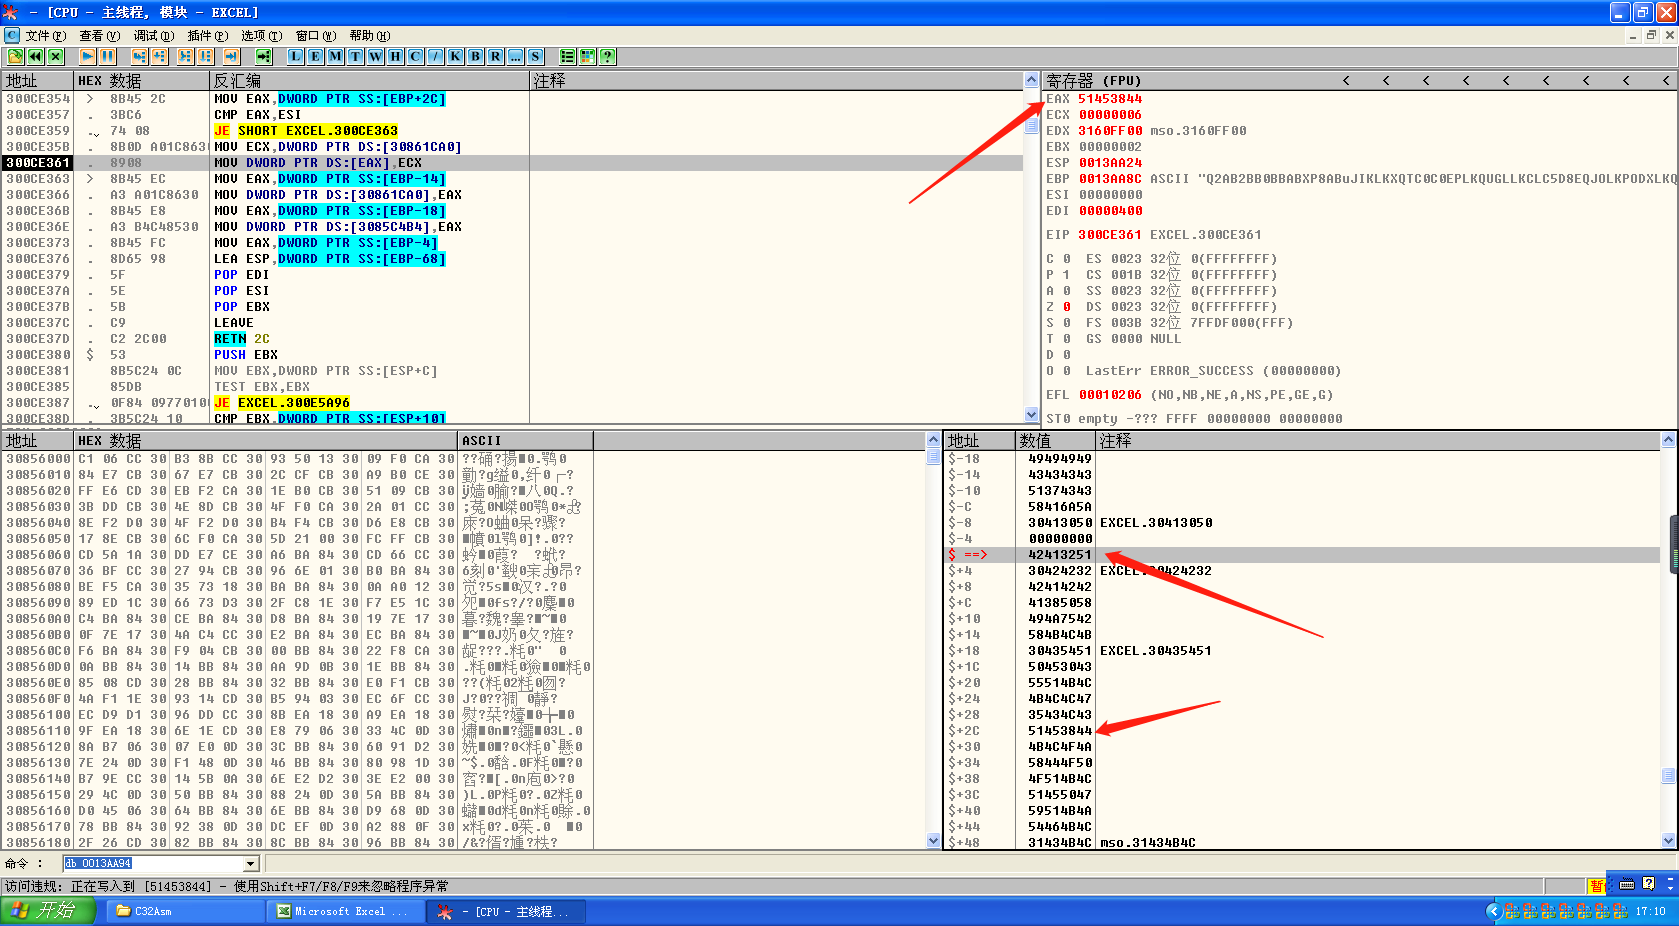Open Run trace with the ellipsis icon
The image size is (1679, 926).
[x=515, y=57]
